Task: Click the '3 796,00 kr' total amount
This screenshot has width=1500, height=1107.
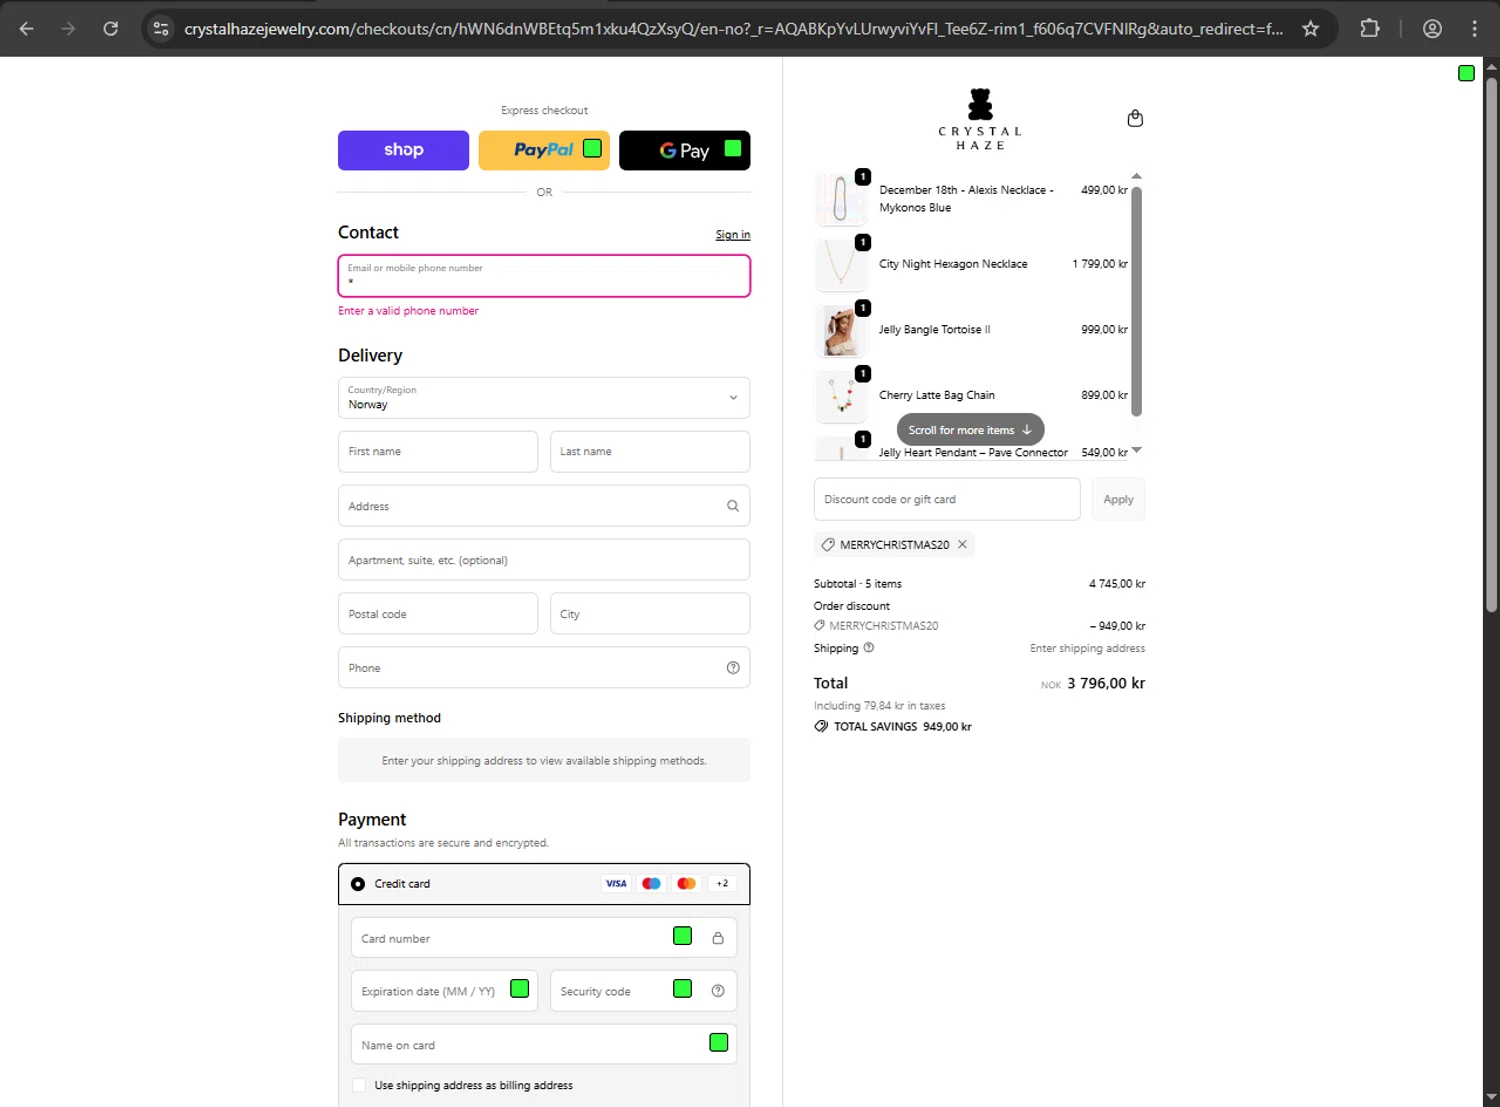Action: click(1106, 683)
